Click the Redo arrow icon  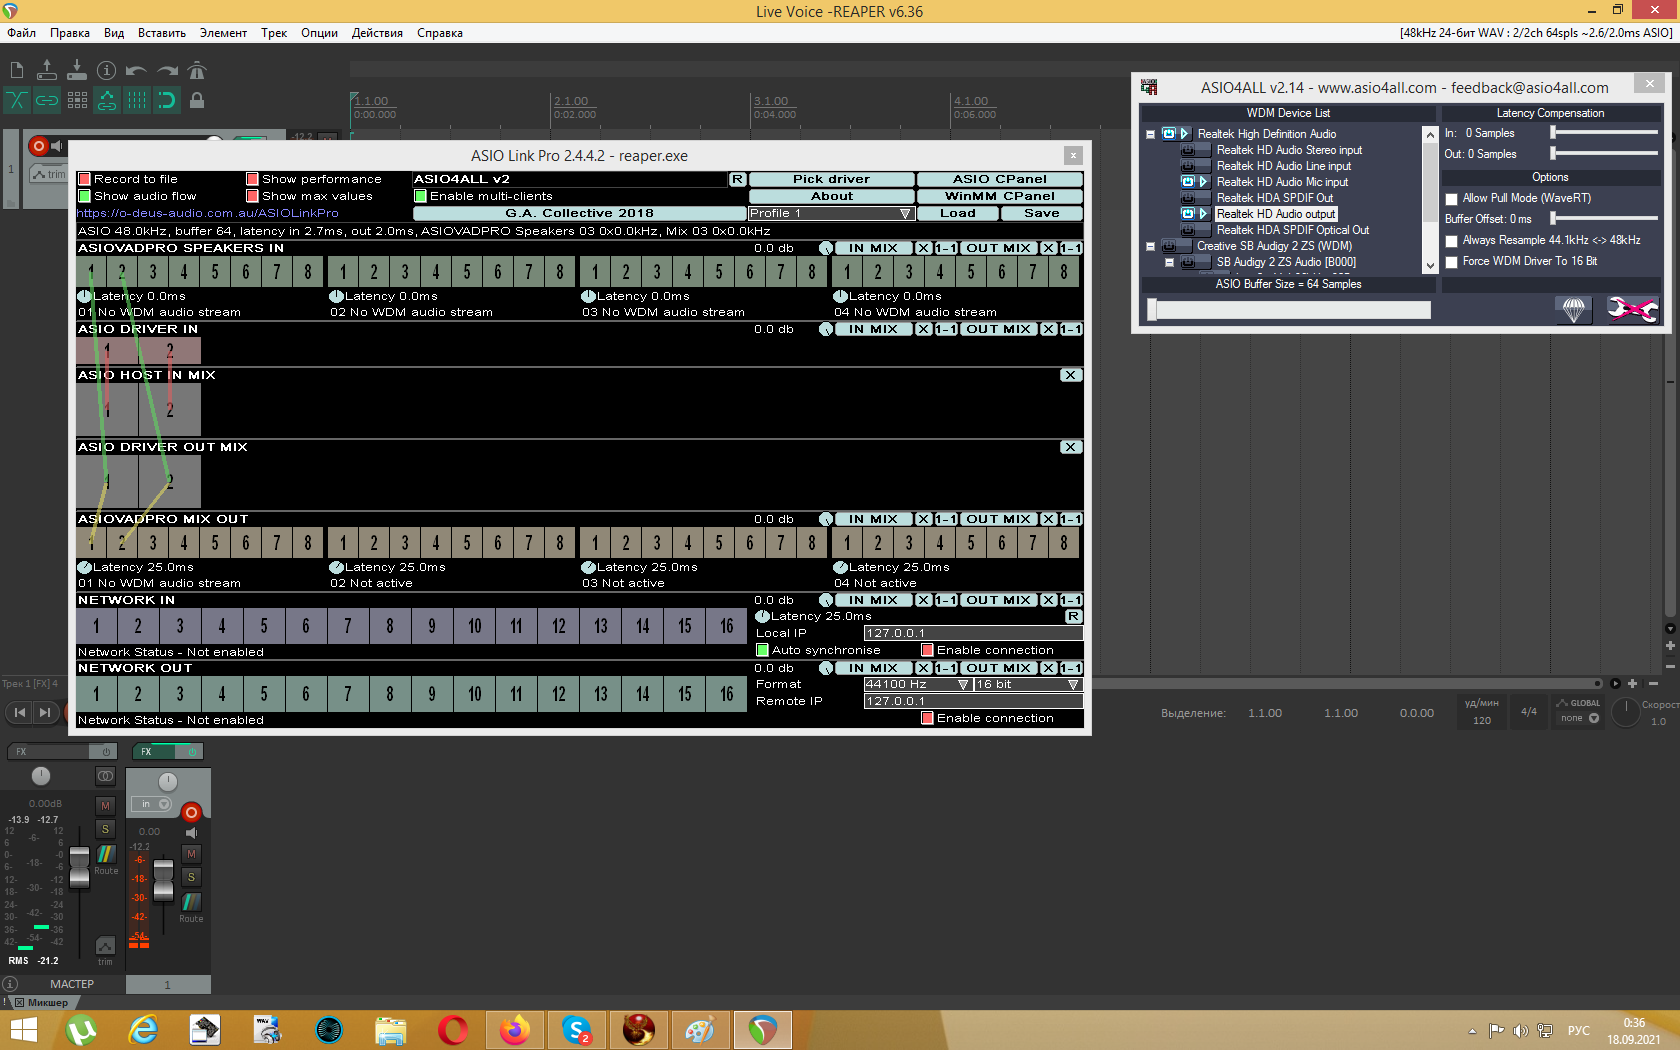pos(167,70)
